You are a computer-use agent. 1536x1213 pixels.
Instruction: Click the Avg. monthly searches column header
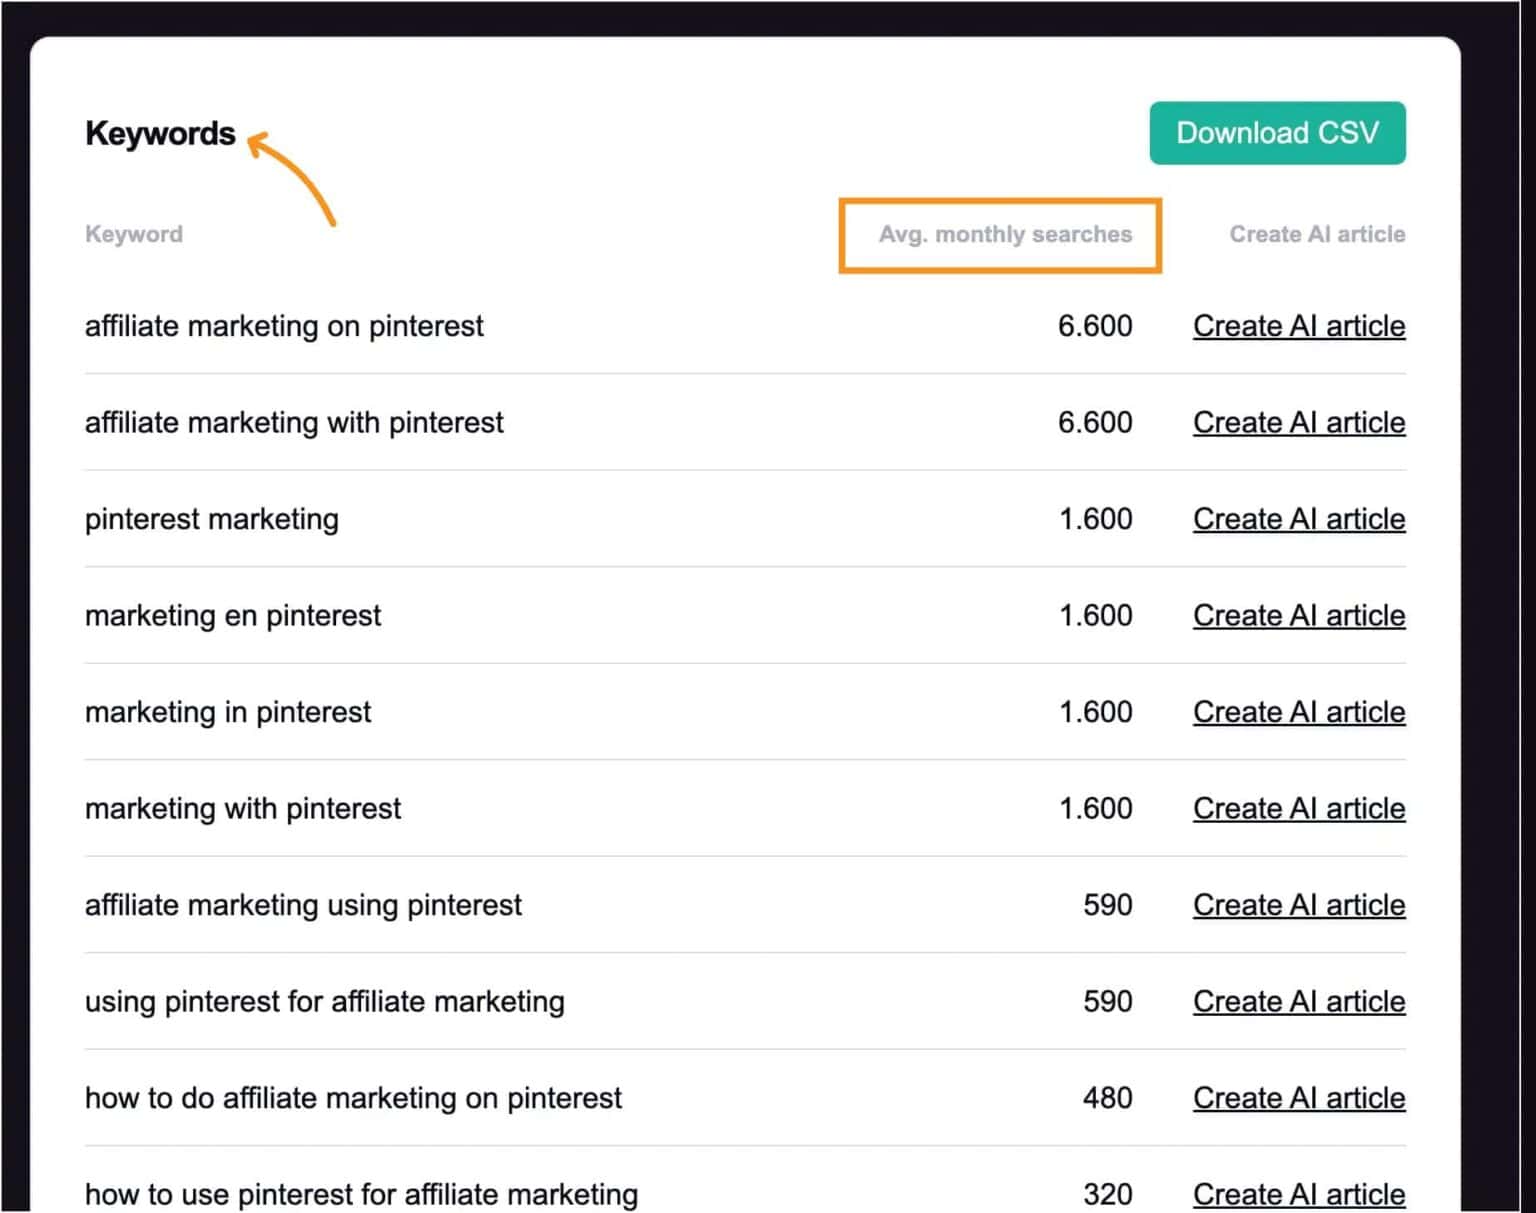1004,235
